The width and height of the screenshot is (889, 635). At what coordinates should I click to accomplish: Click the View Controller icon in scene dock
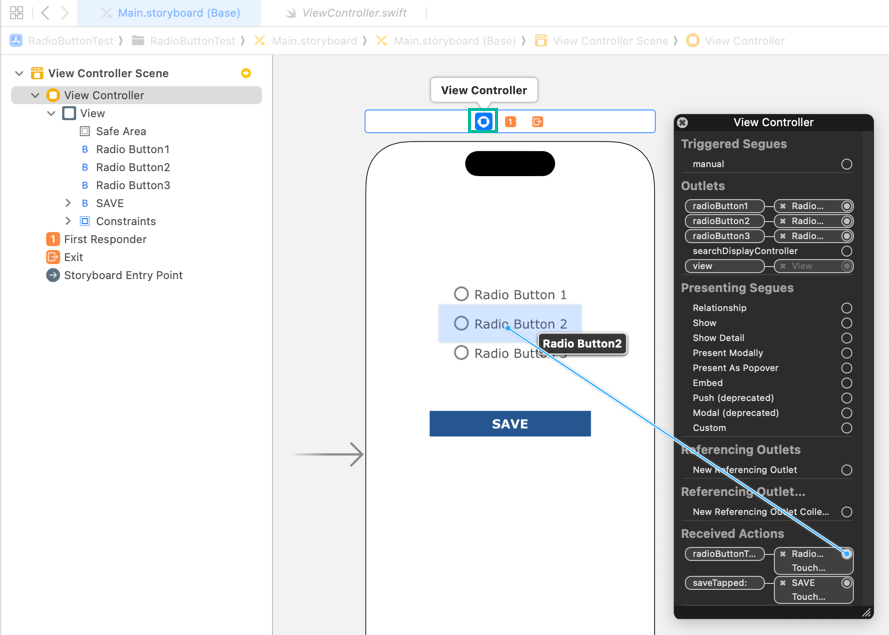(483, 121)
